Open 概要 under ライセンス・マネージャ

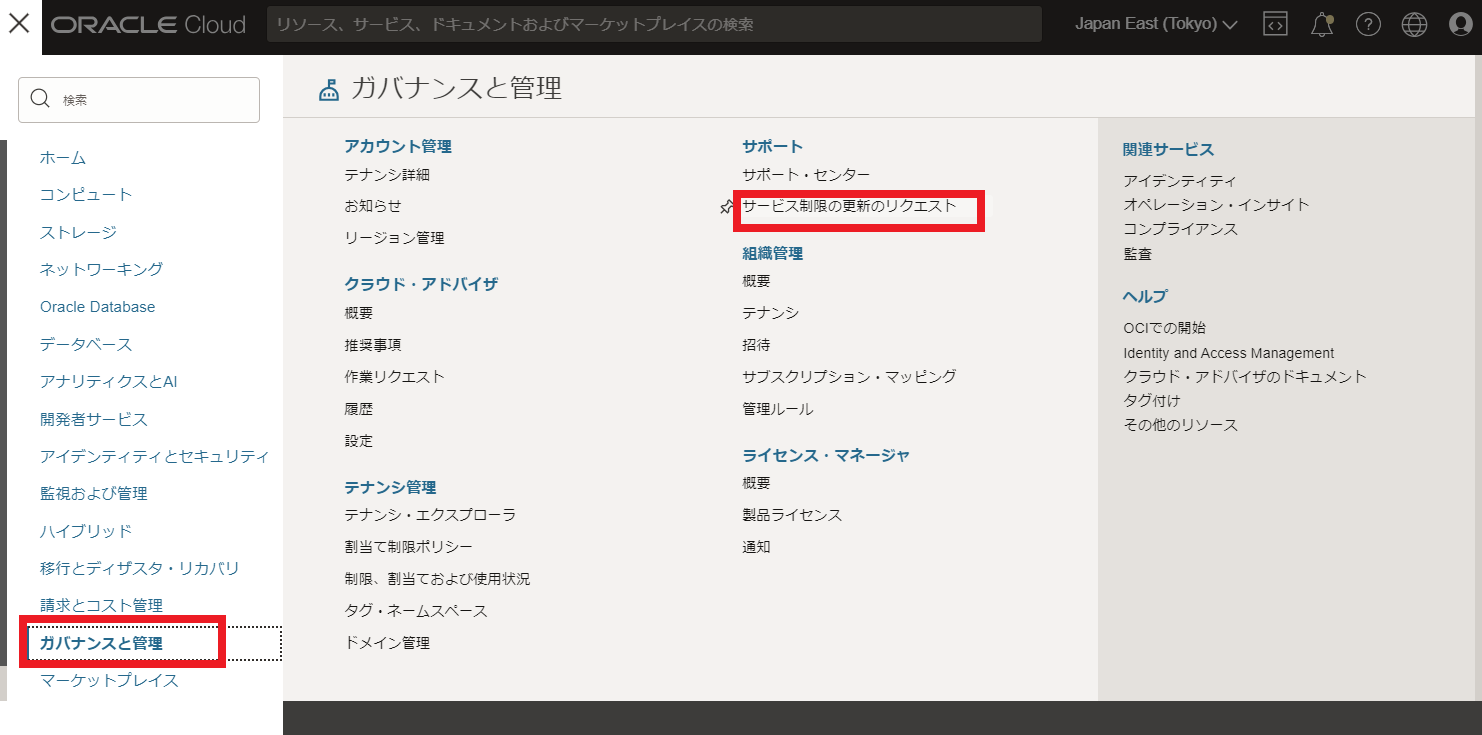[x=756, y=483]
